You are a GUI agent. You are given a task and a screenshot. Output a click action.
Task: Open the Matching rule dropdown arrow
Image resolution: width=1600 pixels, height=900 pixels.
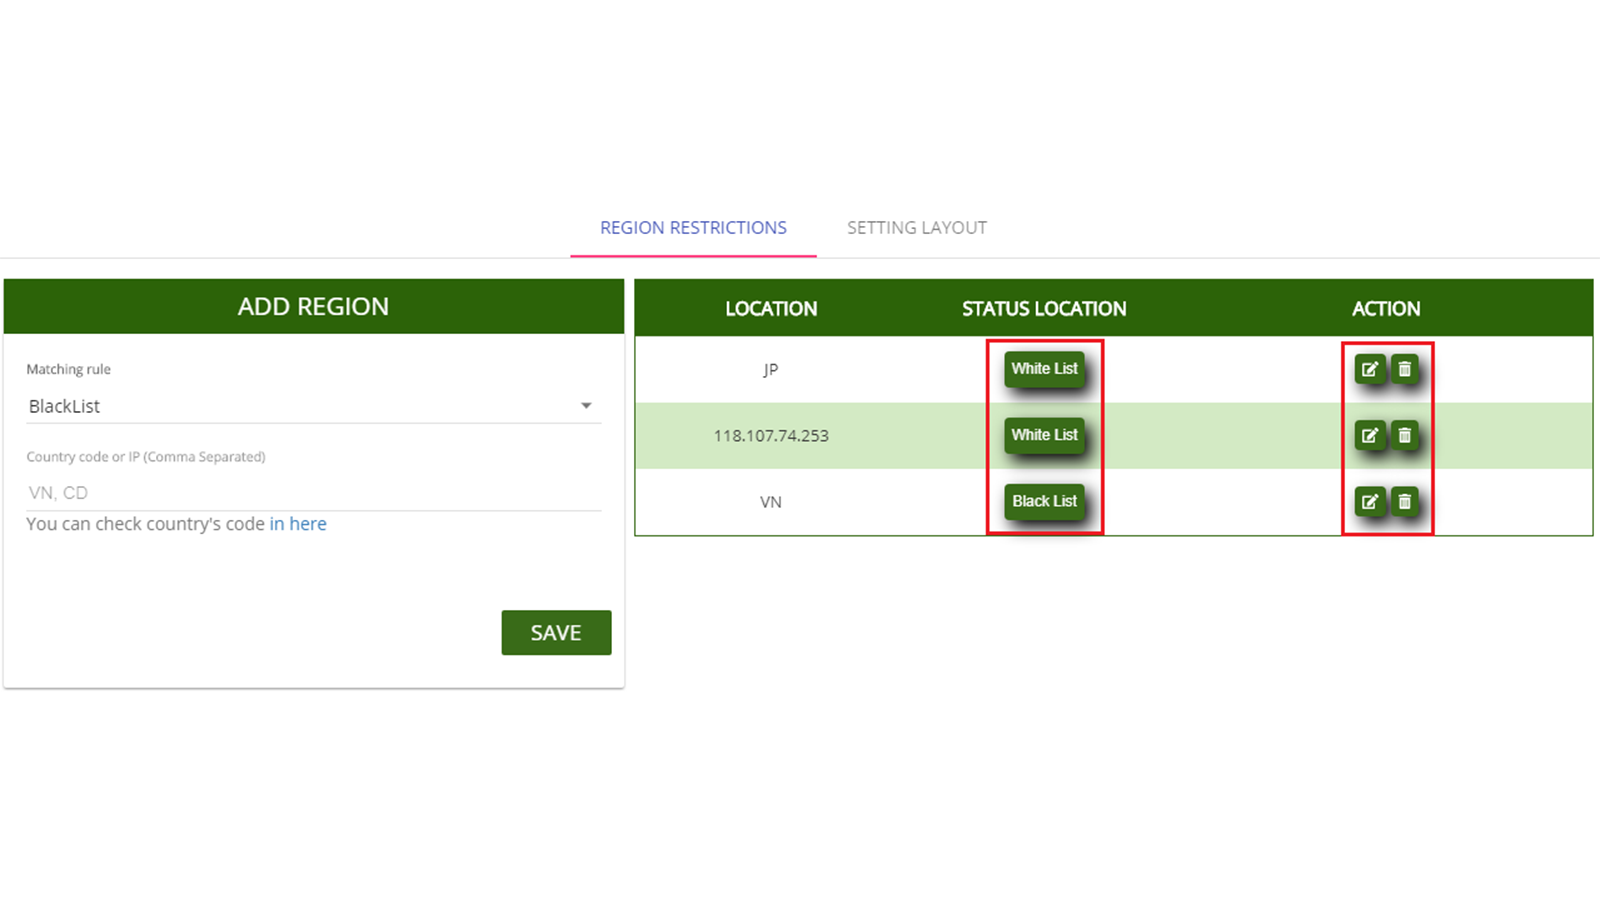(x=586, y=406)
